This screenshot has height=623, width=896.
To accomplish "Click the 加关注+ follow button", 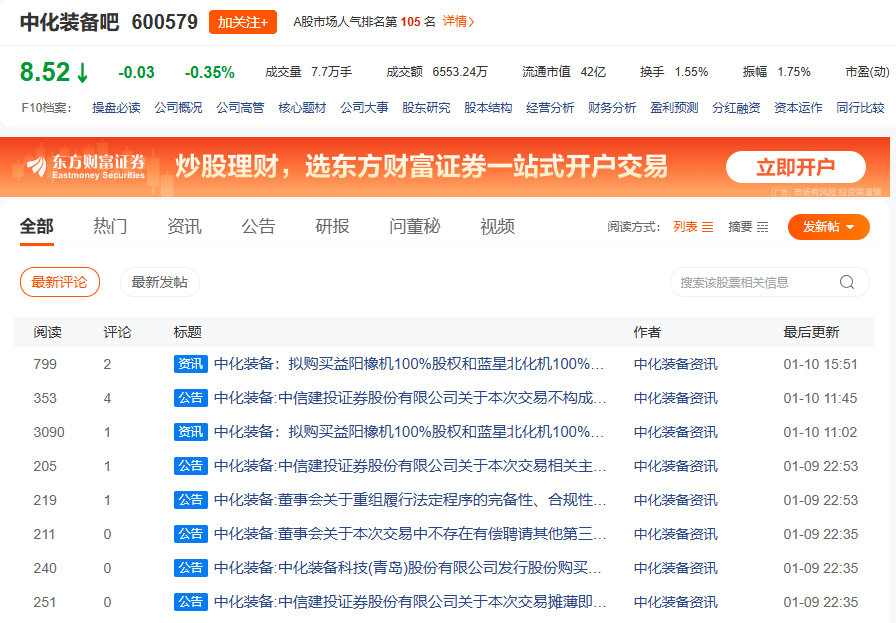I will 242,22.
